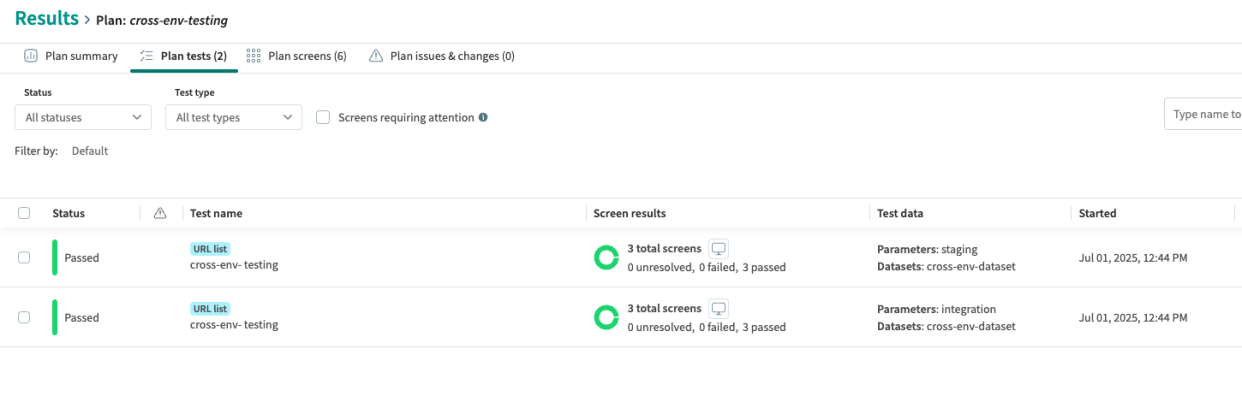This screenshot has width=1242, height=408.
Task: Open the Plan screens (6) tab
Action: 296,56
